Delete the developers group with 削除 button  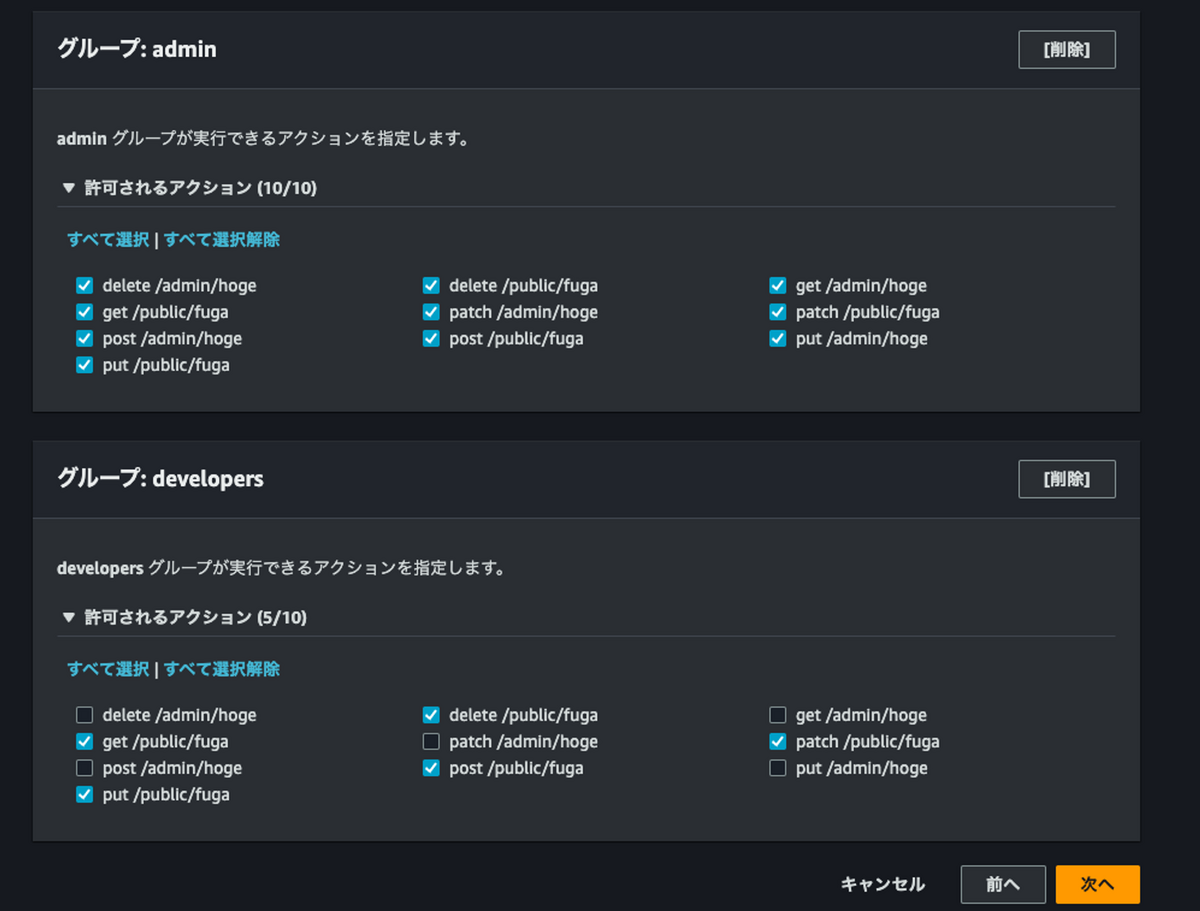[x=1067, y=479]
